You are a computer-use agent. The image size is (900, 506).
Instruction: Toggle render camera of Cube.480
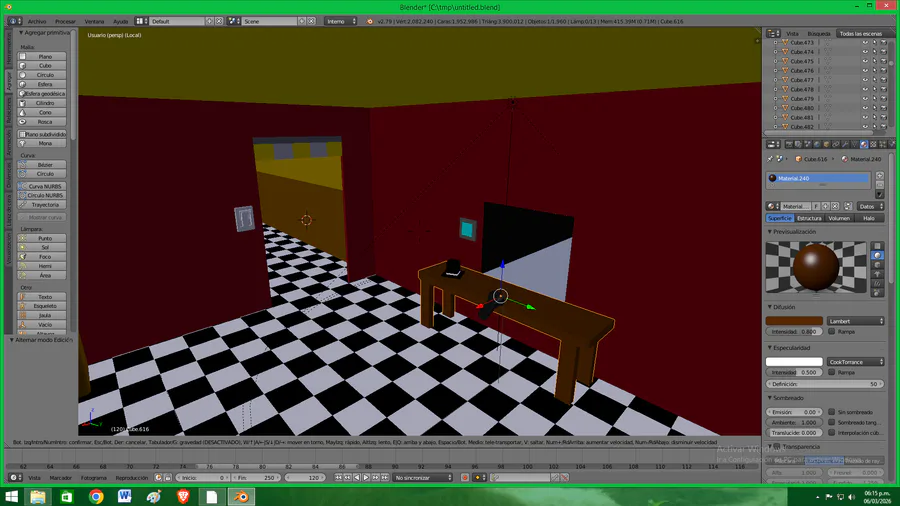tap(883, 108)
